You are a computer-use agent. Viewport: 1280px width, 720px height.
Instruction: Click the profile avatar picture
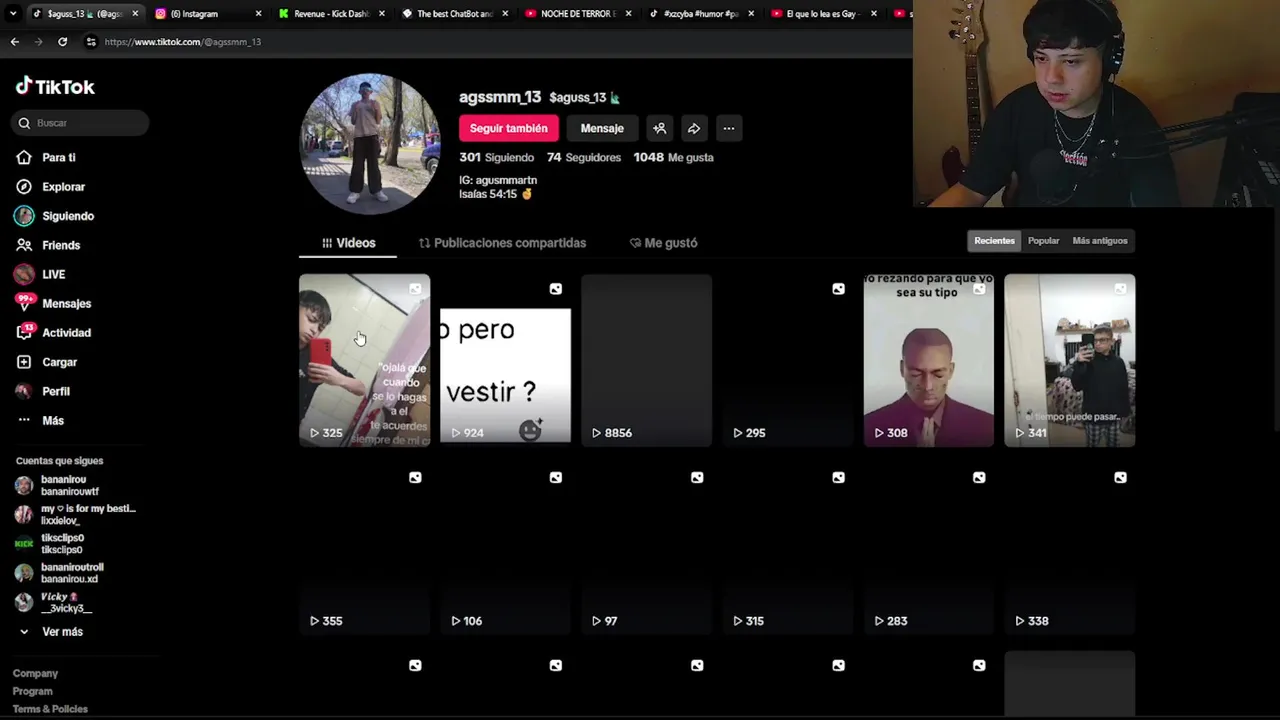tap(369, 144)
